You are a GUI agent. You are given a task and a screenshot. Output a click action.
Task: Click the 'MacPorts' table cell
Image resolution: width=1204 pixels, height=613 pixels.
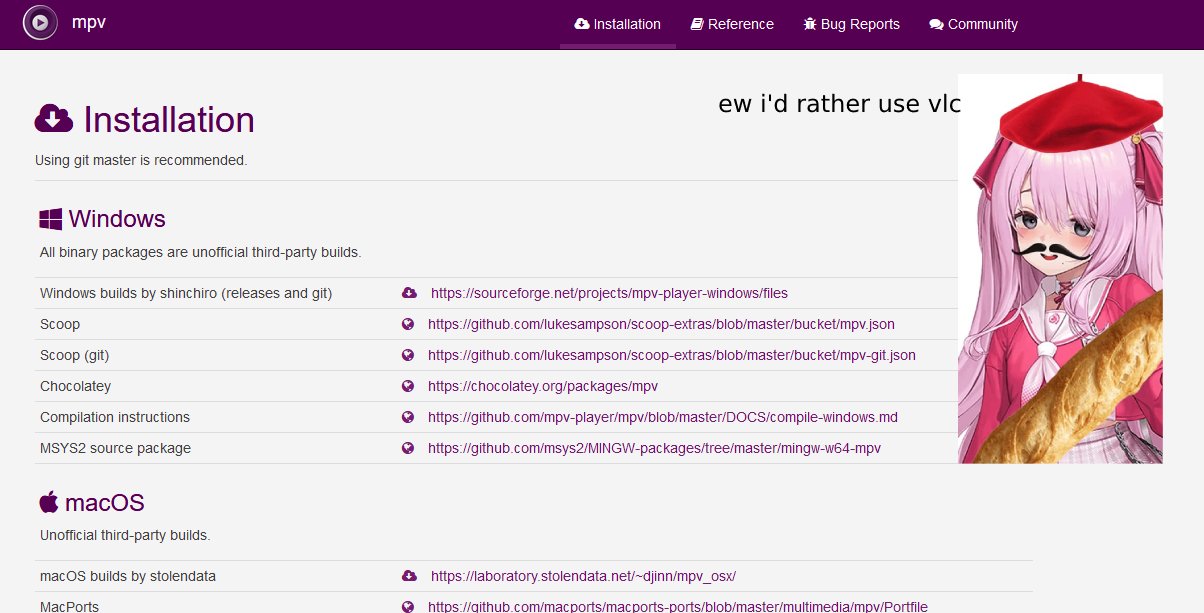[70, 606]
